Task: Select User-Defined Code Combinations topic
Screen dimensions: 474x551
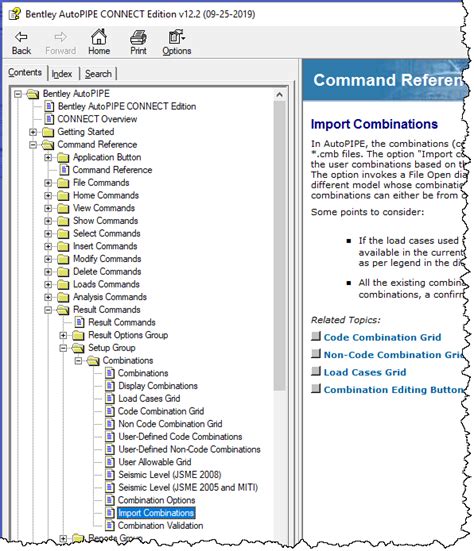Action: tap(180, 436)
